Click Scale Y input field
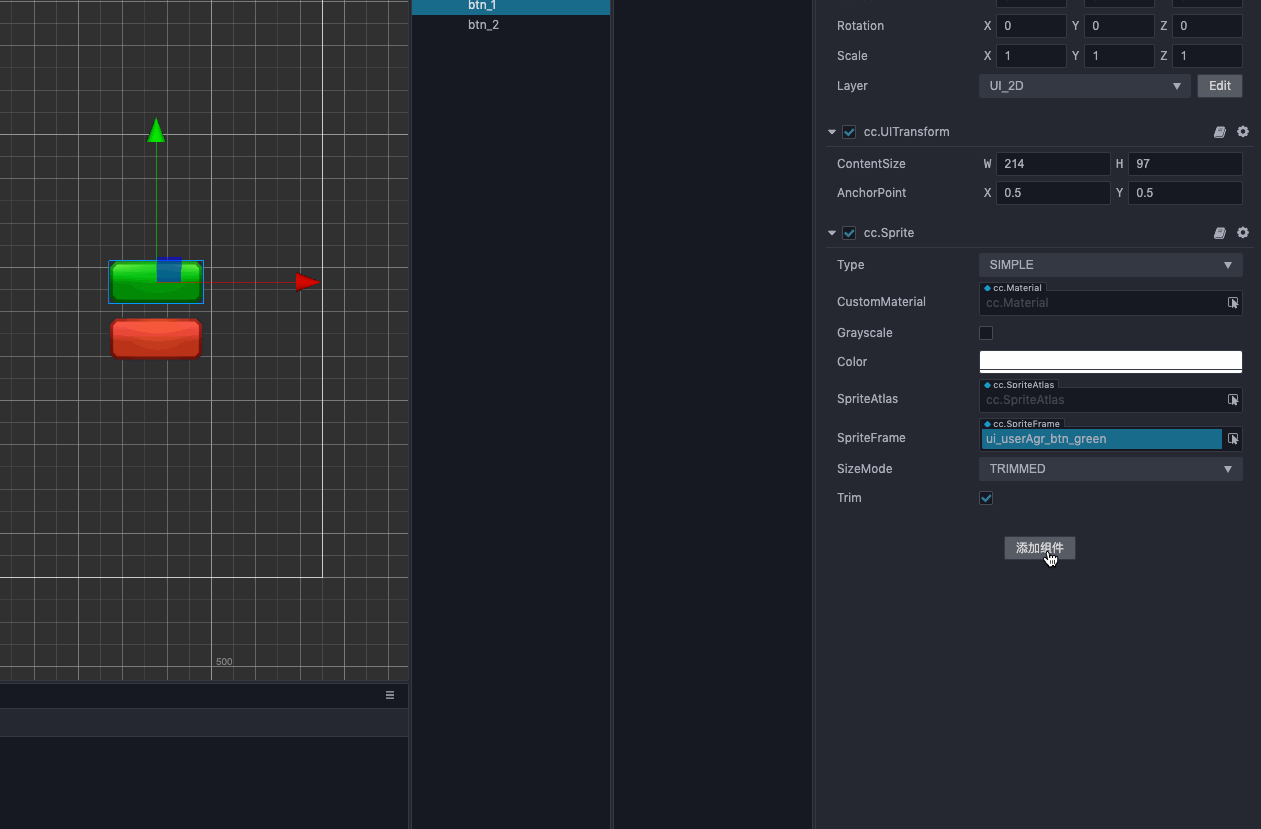 pos(1119,56)
